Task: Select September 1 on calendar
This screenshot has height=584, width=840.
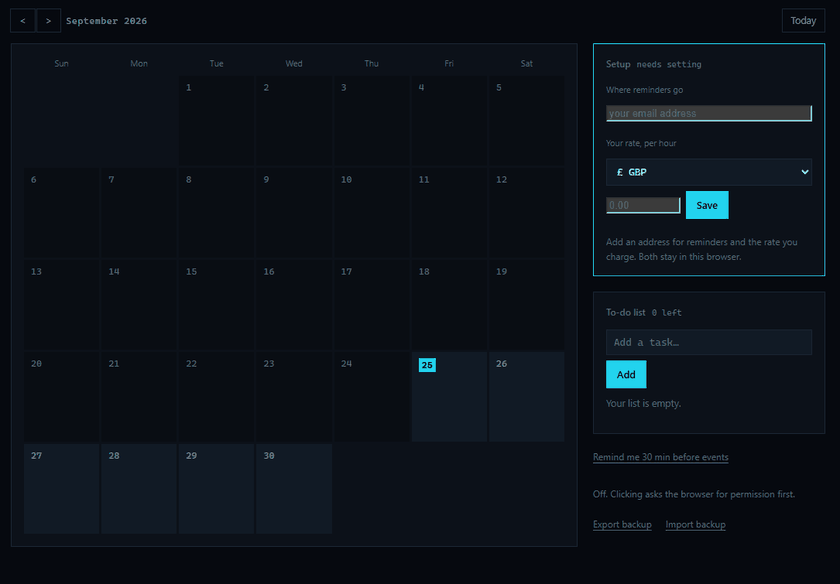Action: tap(216, 121)
